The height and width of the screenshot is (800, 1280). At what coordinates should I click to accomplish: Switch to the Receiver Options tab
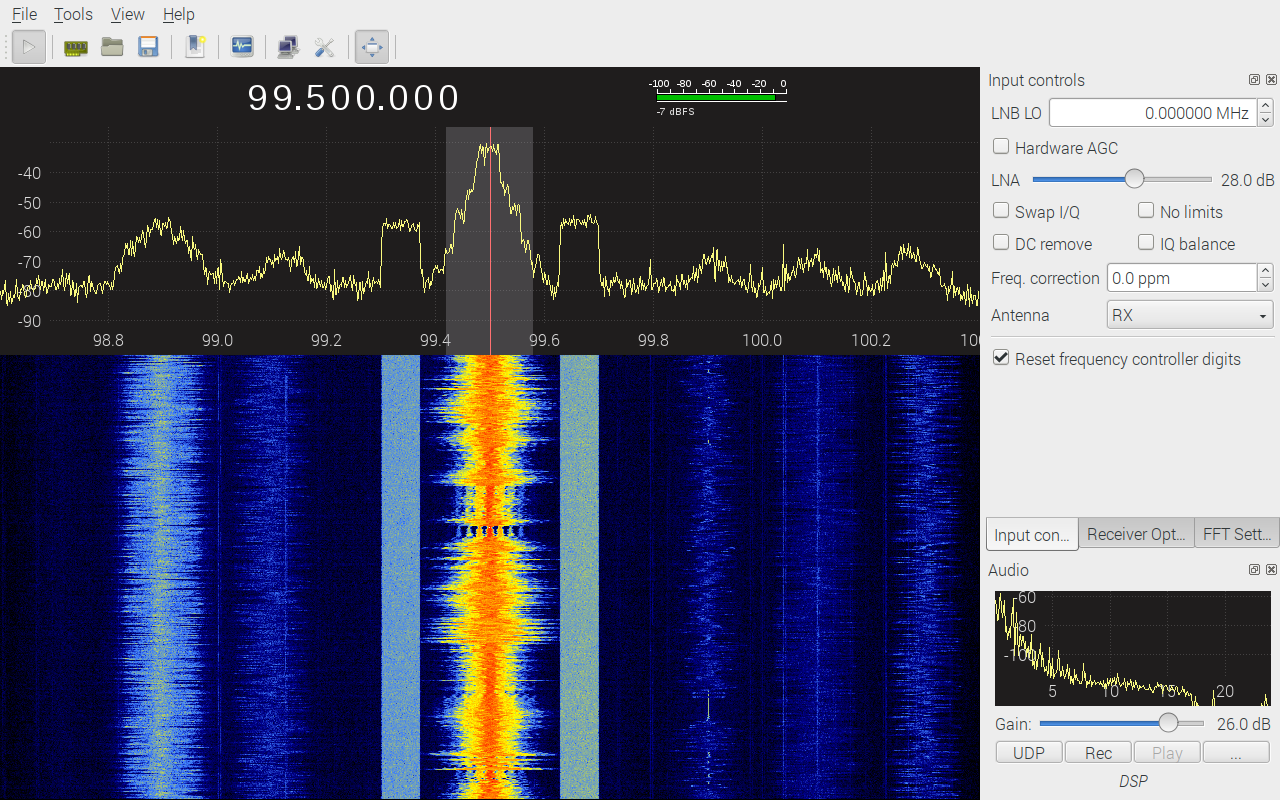click(x=1137, y=534)
